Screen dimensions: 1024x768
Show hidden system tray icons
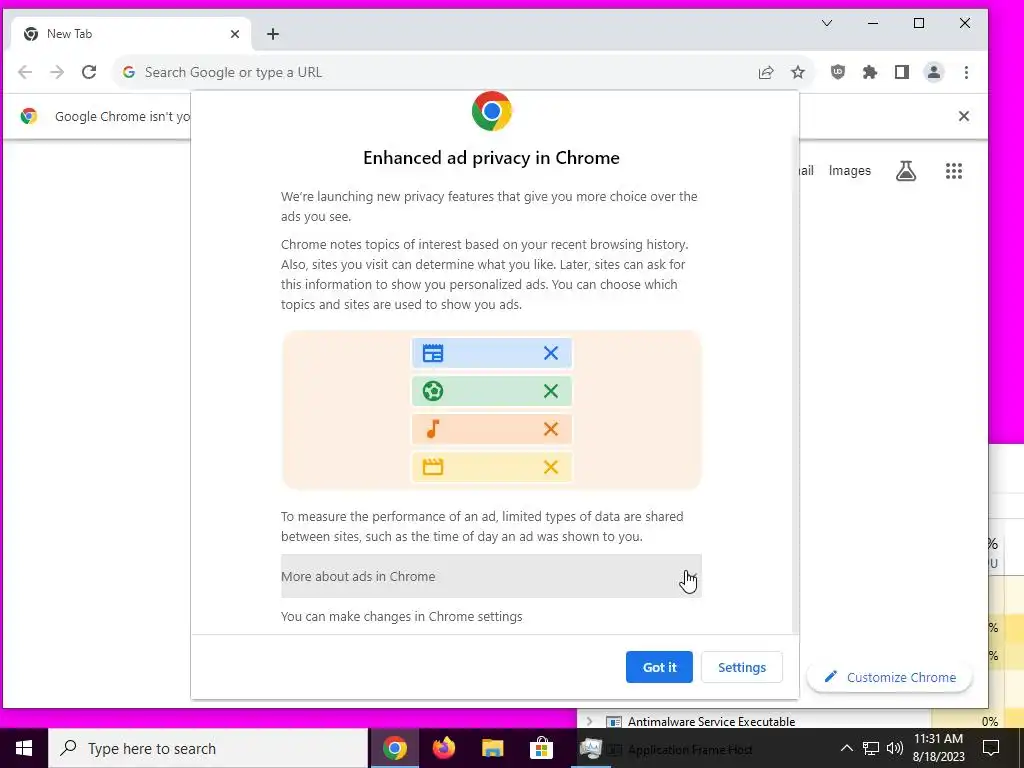pos(846,748)
